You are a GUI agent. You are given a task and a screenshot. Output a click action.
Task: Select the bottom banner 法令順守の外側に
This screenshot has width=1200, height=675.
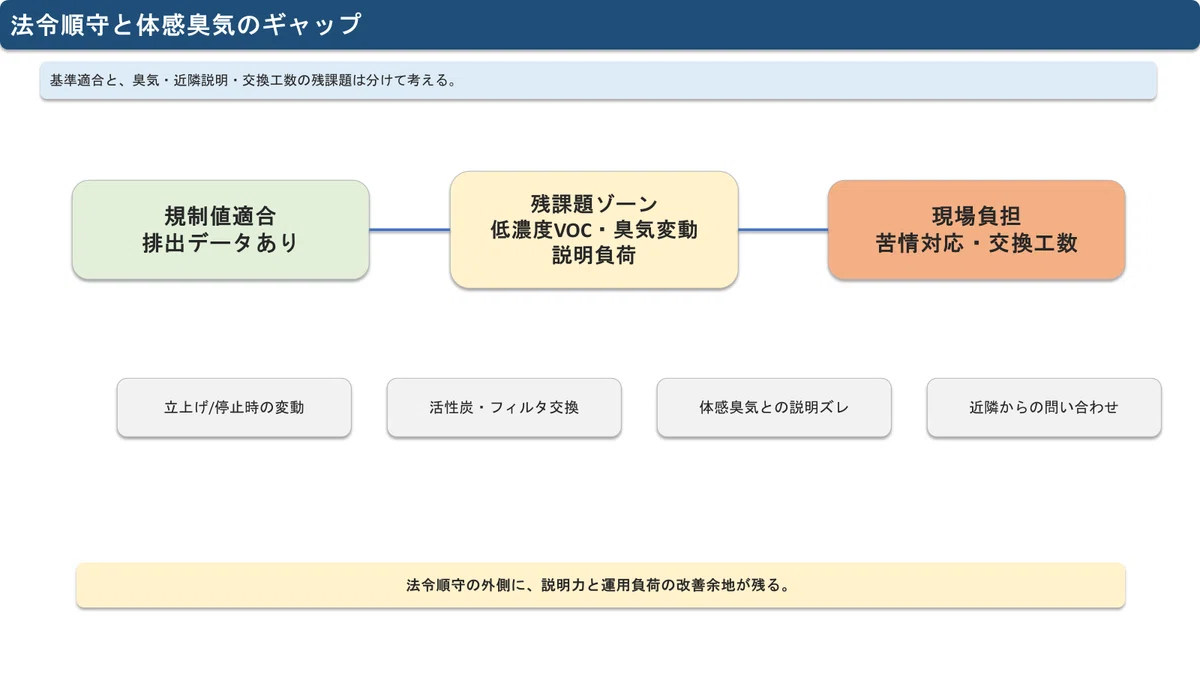pos(600,585)
